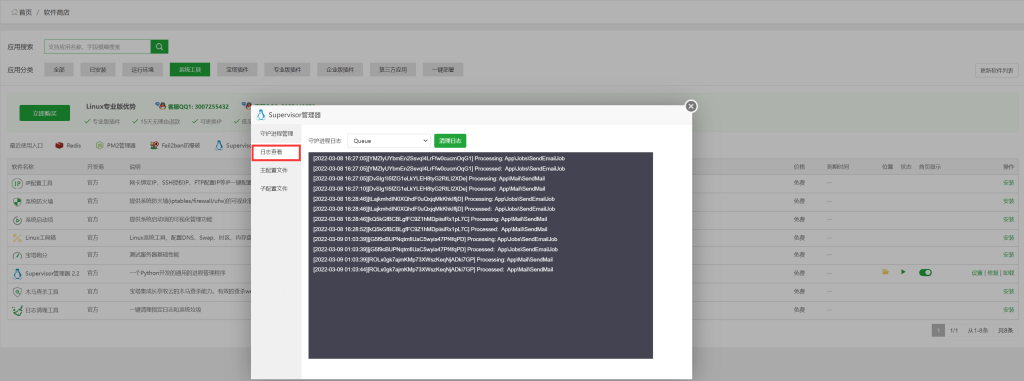Click the IP配置工具 row icon
Image resolution: width=1024 pixels, height=381 pixels.
pyautogui.click(x=17, y=183)
